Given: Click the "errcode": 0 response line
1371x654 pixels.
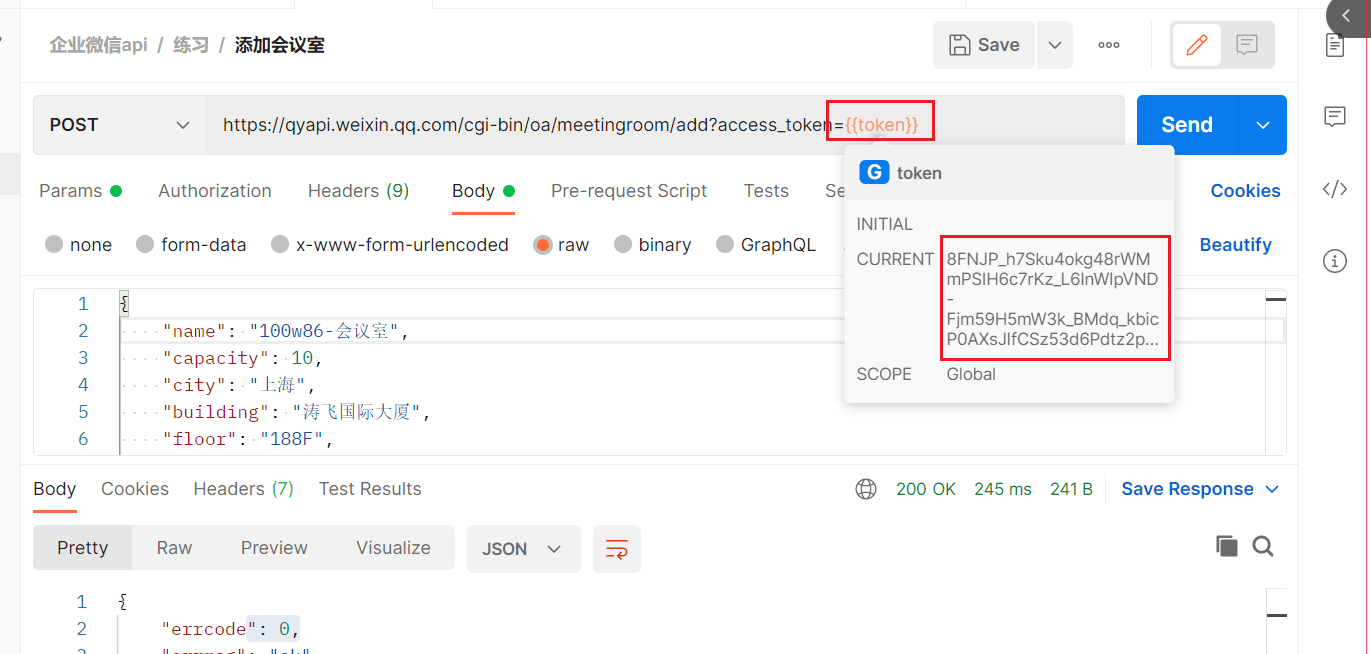Looking at the screenshot, I should pyautogui.click(x=231, y=629).
